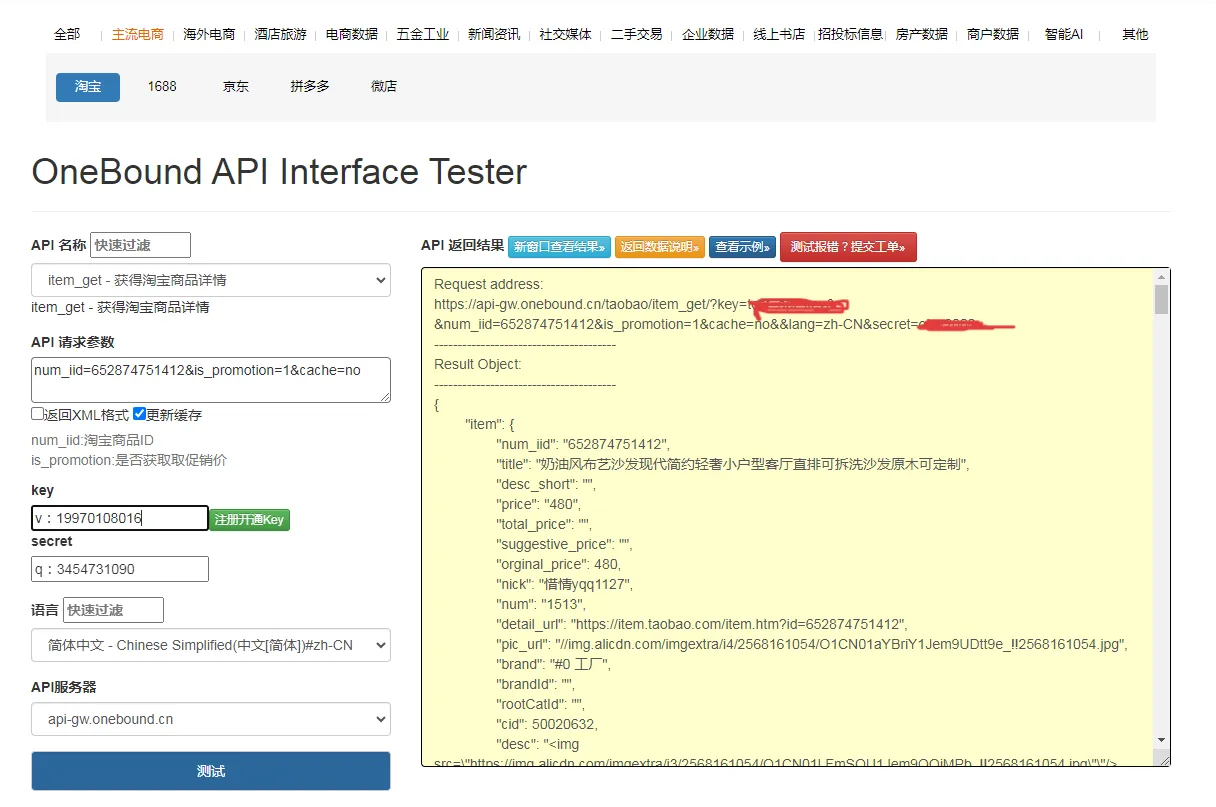This screenshot has height=807, width=1216.
Task: Open the 拼多多 tab
Action: [x=310, y=87]
